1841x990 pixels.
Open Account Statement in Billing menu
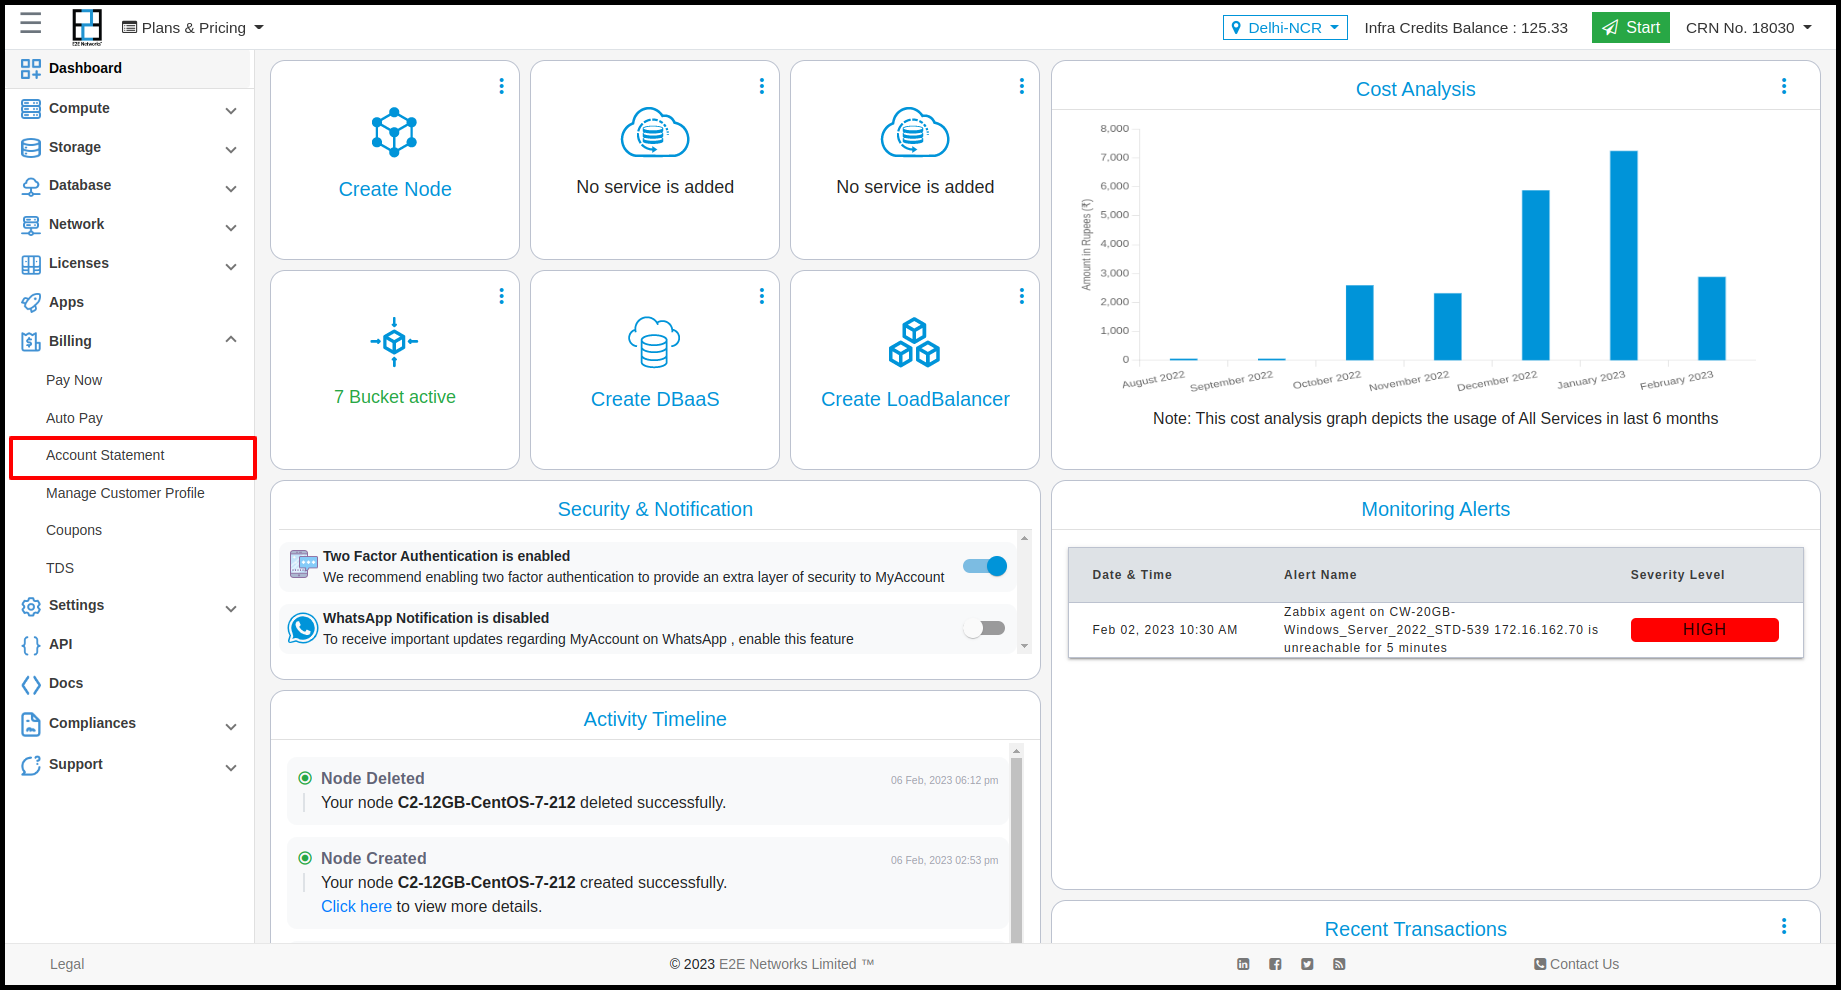[x=105, y=455]
